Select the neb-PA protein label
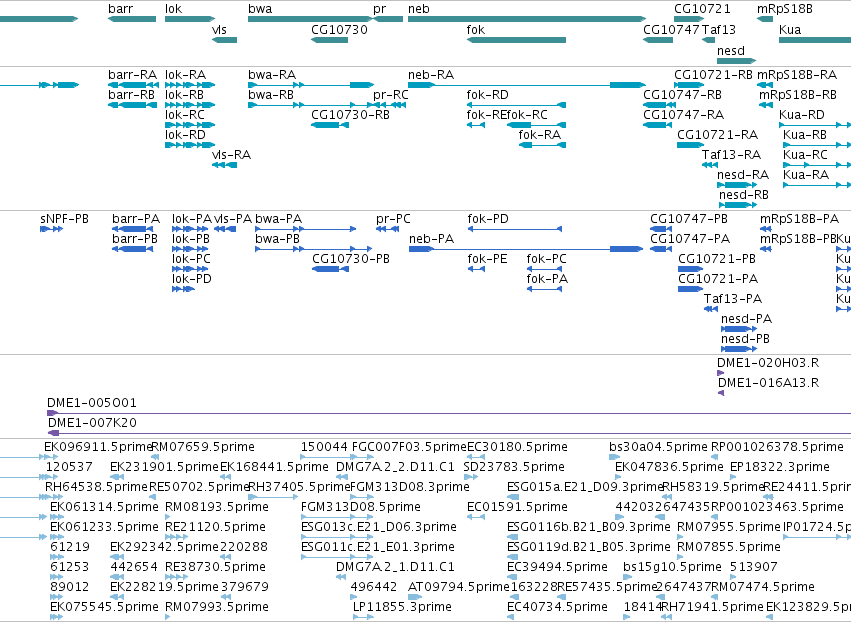Image resolution: width=851 pixels, height=622 pixels. pyautogui.click(x=431, y=239)
